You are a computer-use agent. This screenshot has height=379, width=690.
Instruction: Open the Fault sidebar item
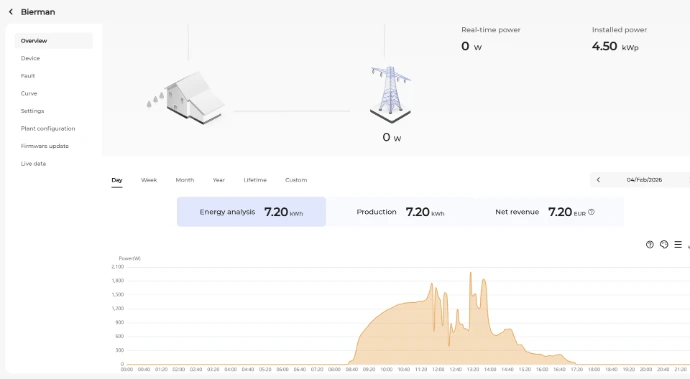point(28,76)
